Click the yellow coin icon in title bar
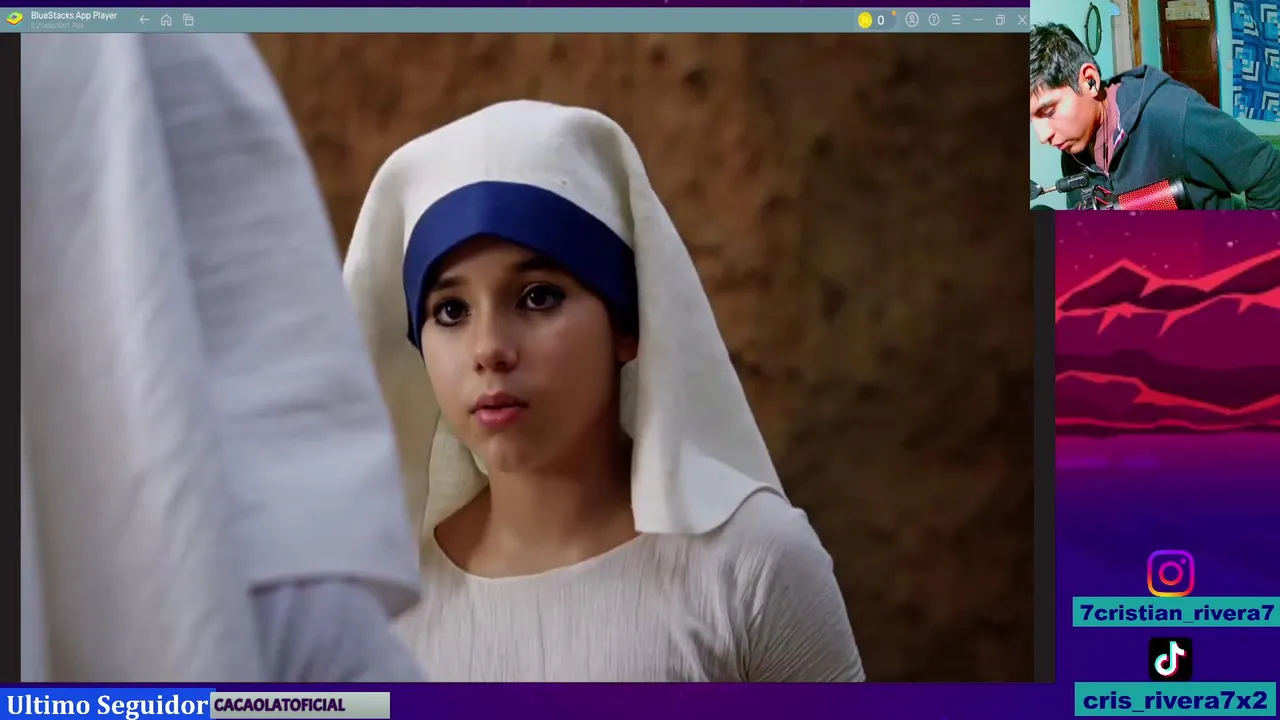1280x720 pixels. click(x=865, y=20)
